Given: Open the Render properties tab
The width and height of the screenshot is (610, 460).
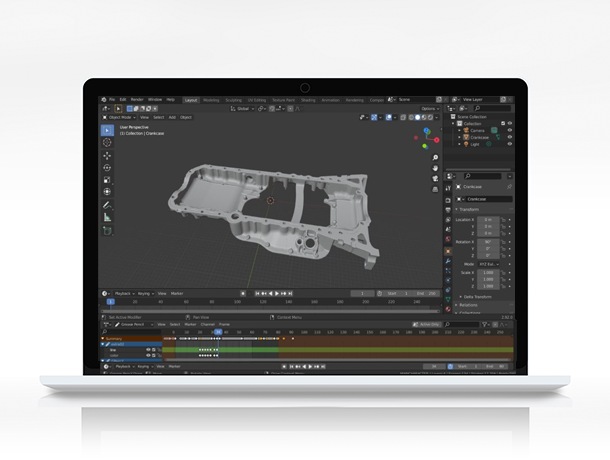Looking at the screenshot, I should pos(448,200).
